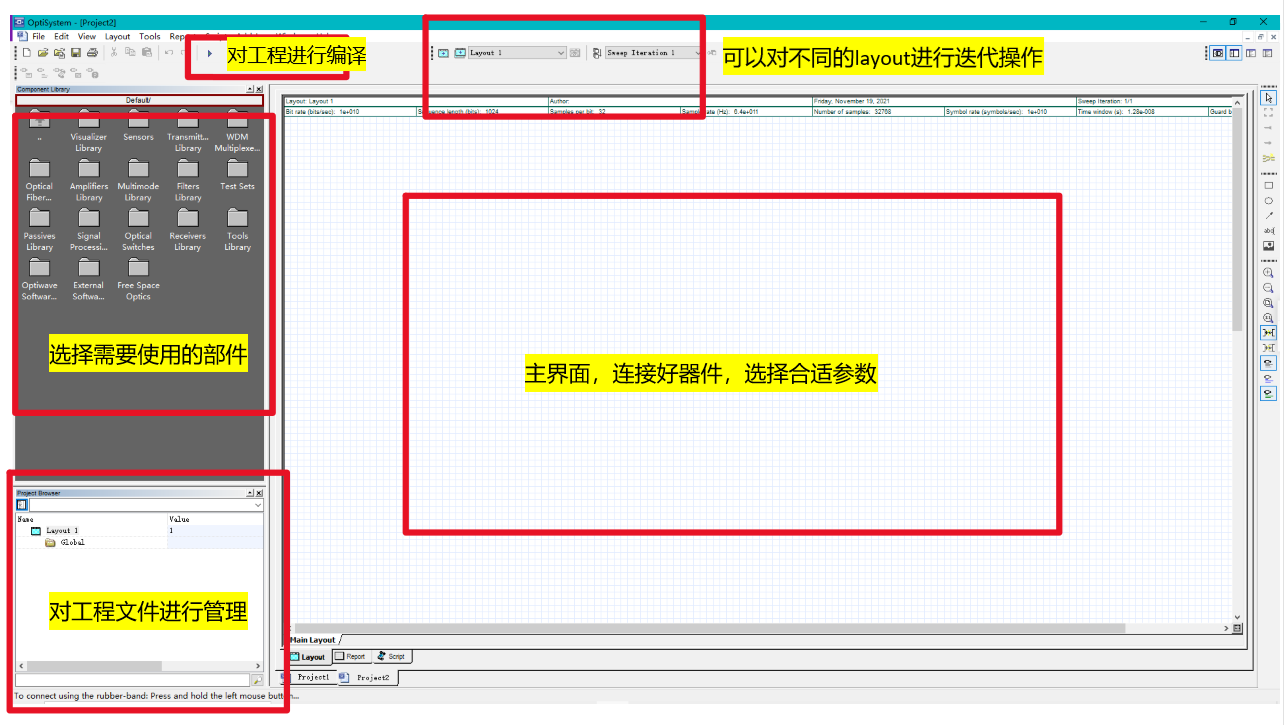1287x725 pixels.
Task: Select the Text label tool
Action: [1269, 231]
